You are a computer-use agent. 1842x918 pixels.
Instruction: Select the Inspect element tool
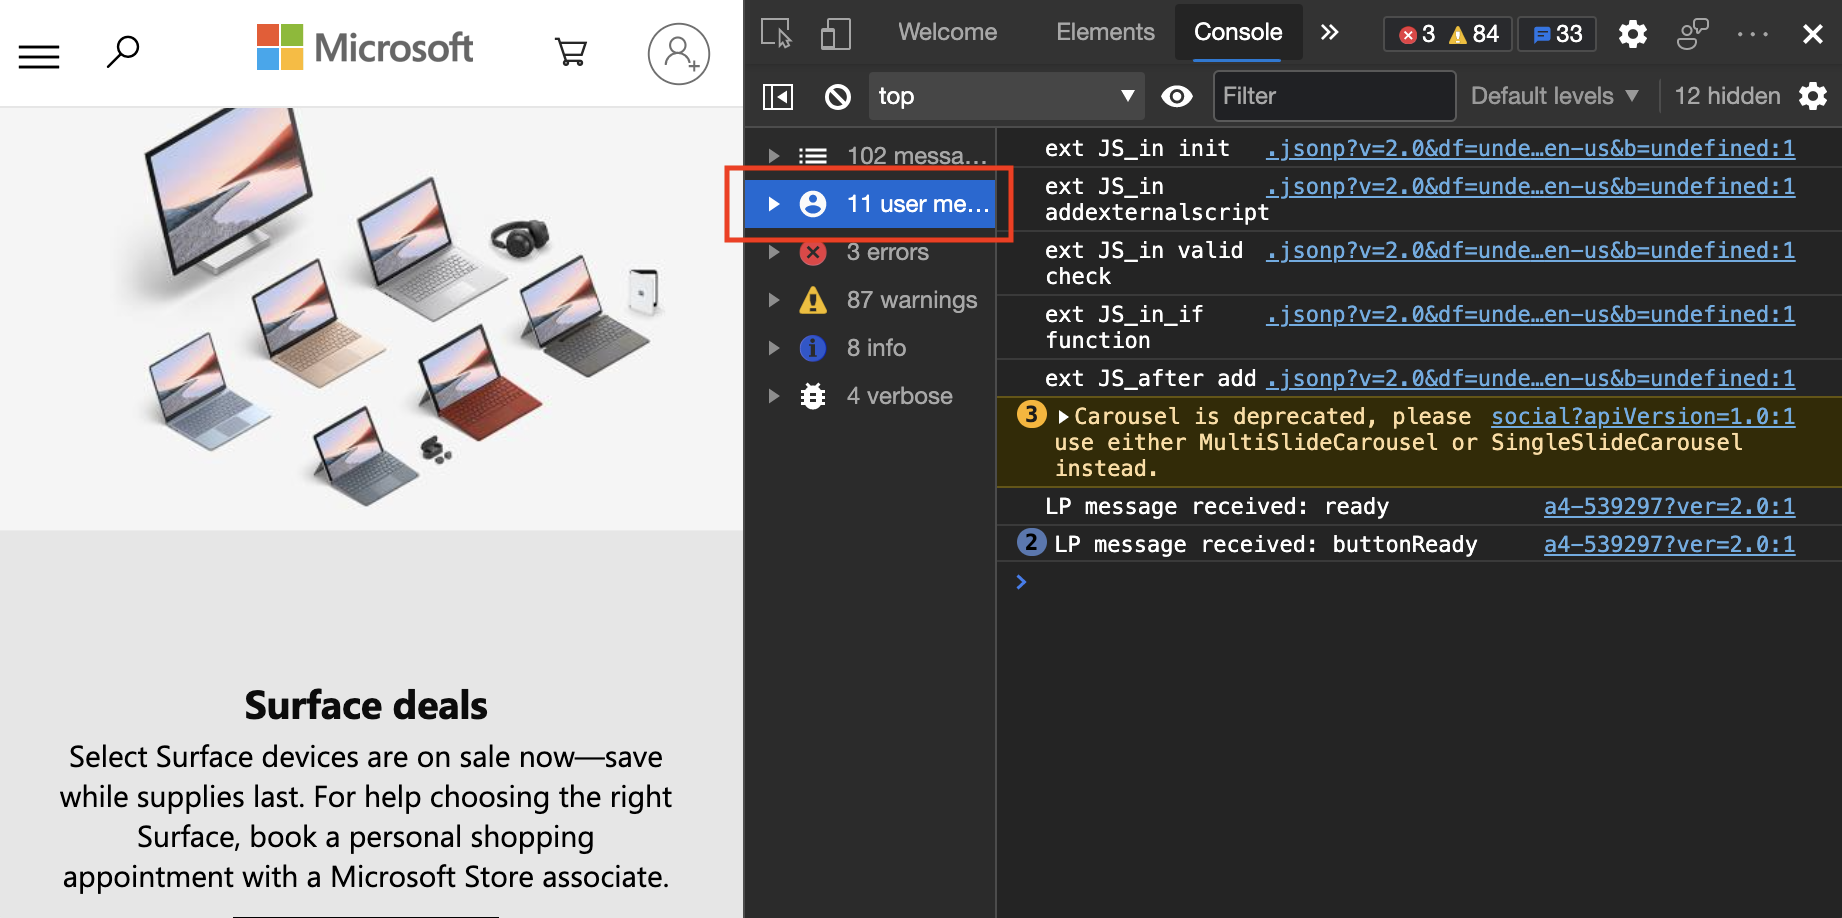point(776,33)
